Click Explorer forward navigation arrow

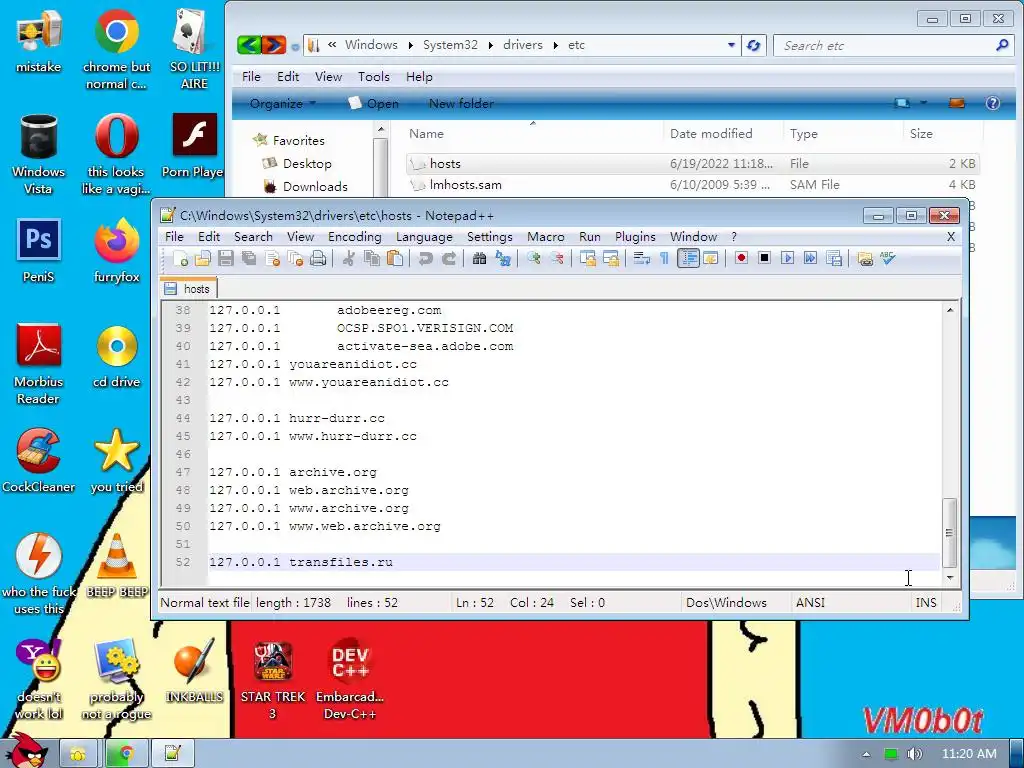coord(274,45)
